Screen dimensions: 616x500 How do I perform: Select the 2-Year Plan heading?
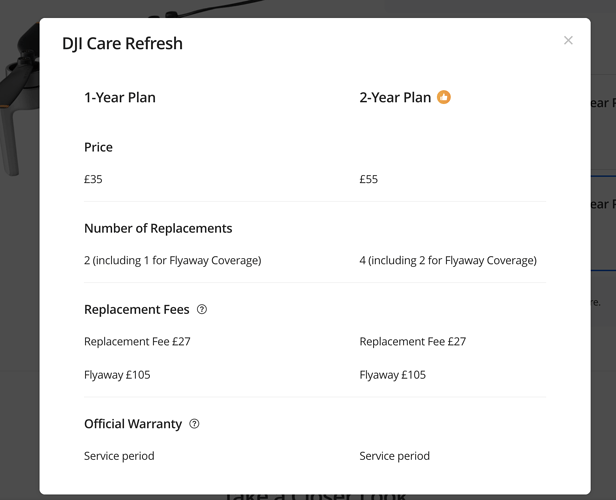395,97
